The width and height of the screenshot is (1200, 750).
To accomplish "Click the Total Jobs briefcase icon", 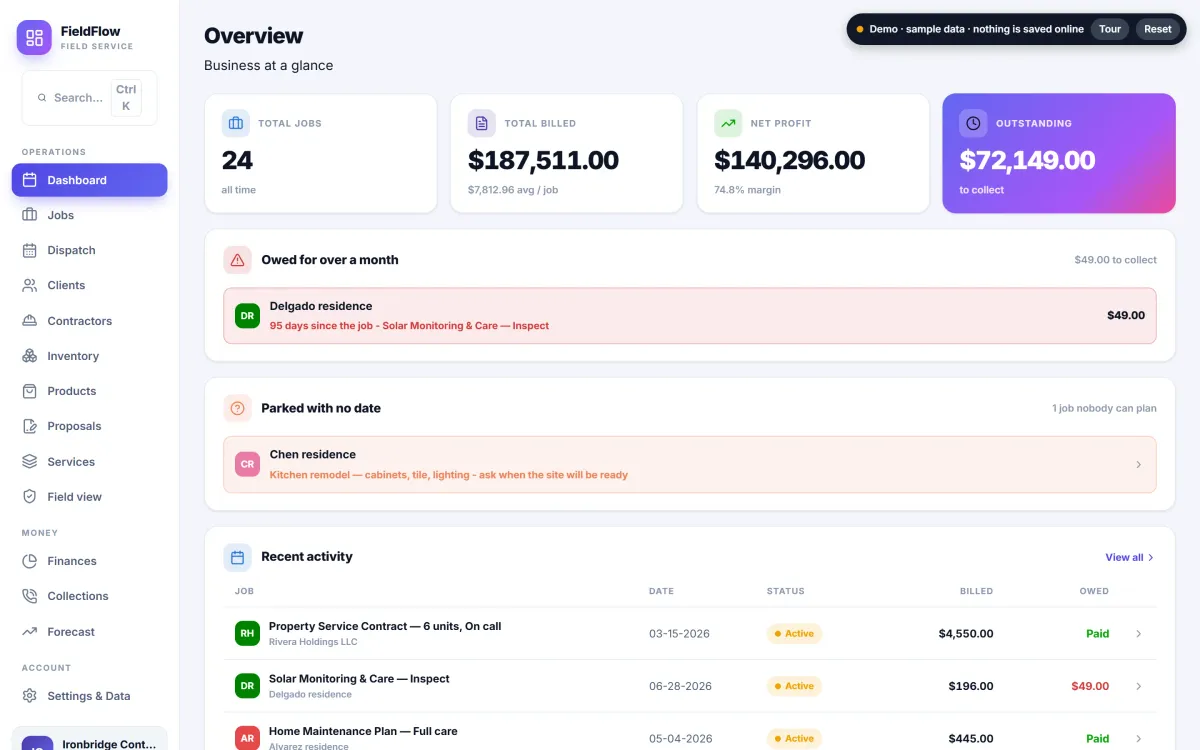I will (x=236, y=123).
